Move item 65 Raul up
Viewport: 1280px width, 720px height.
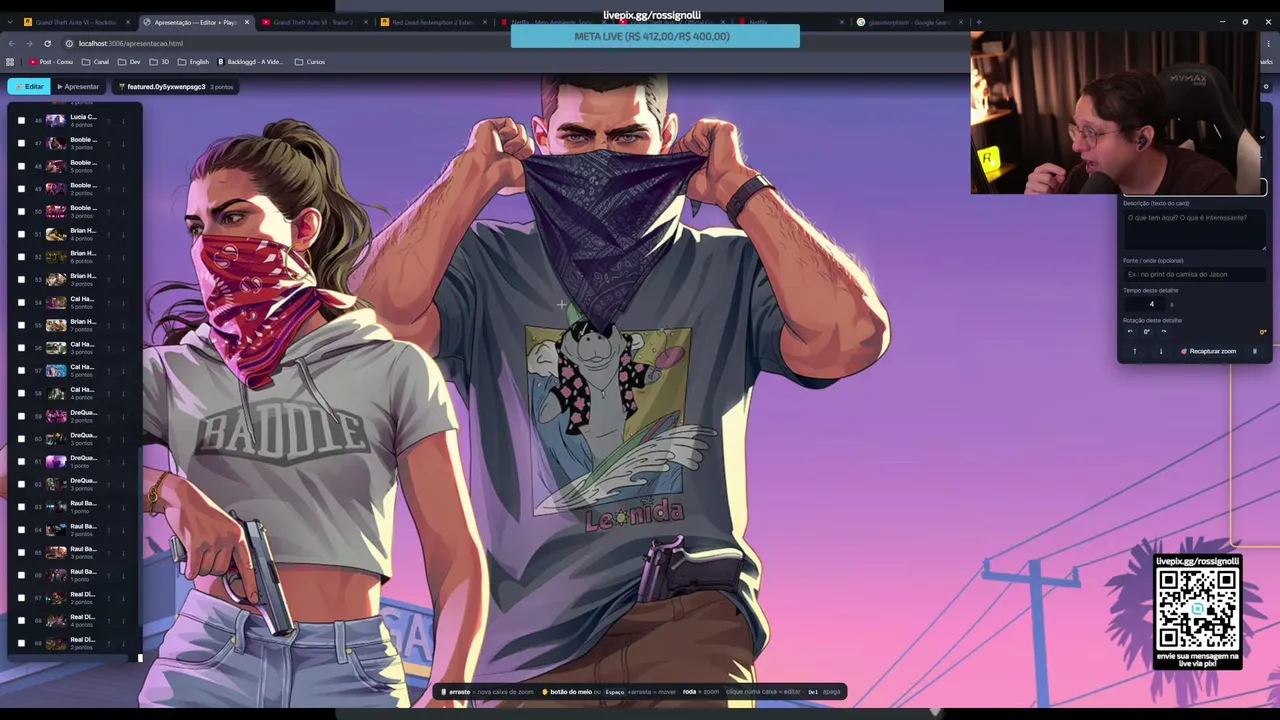(110, 552)
